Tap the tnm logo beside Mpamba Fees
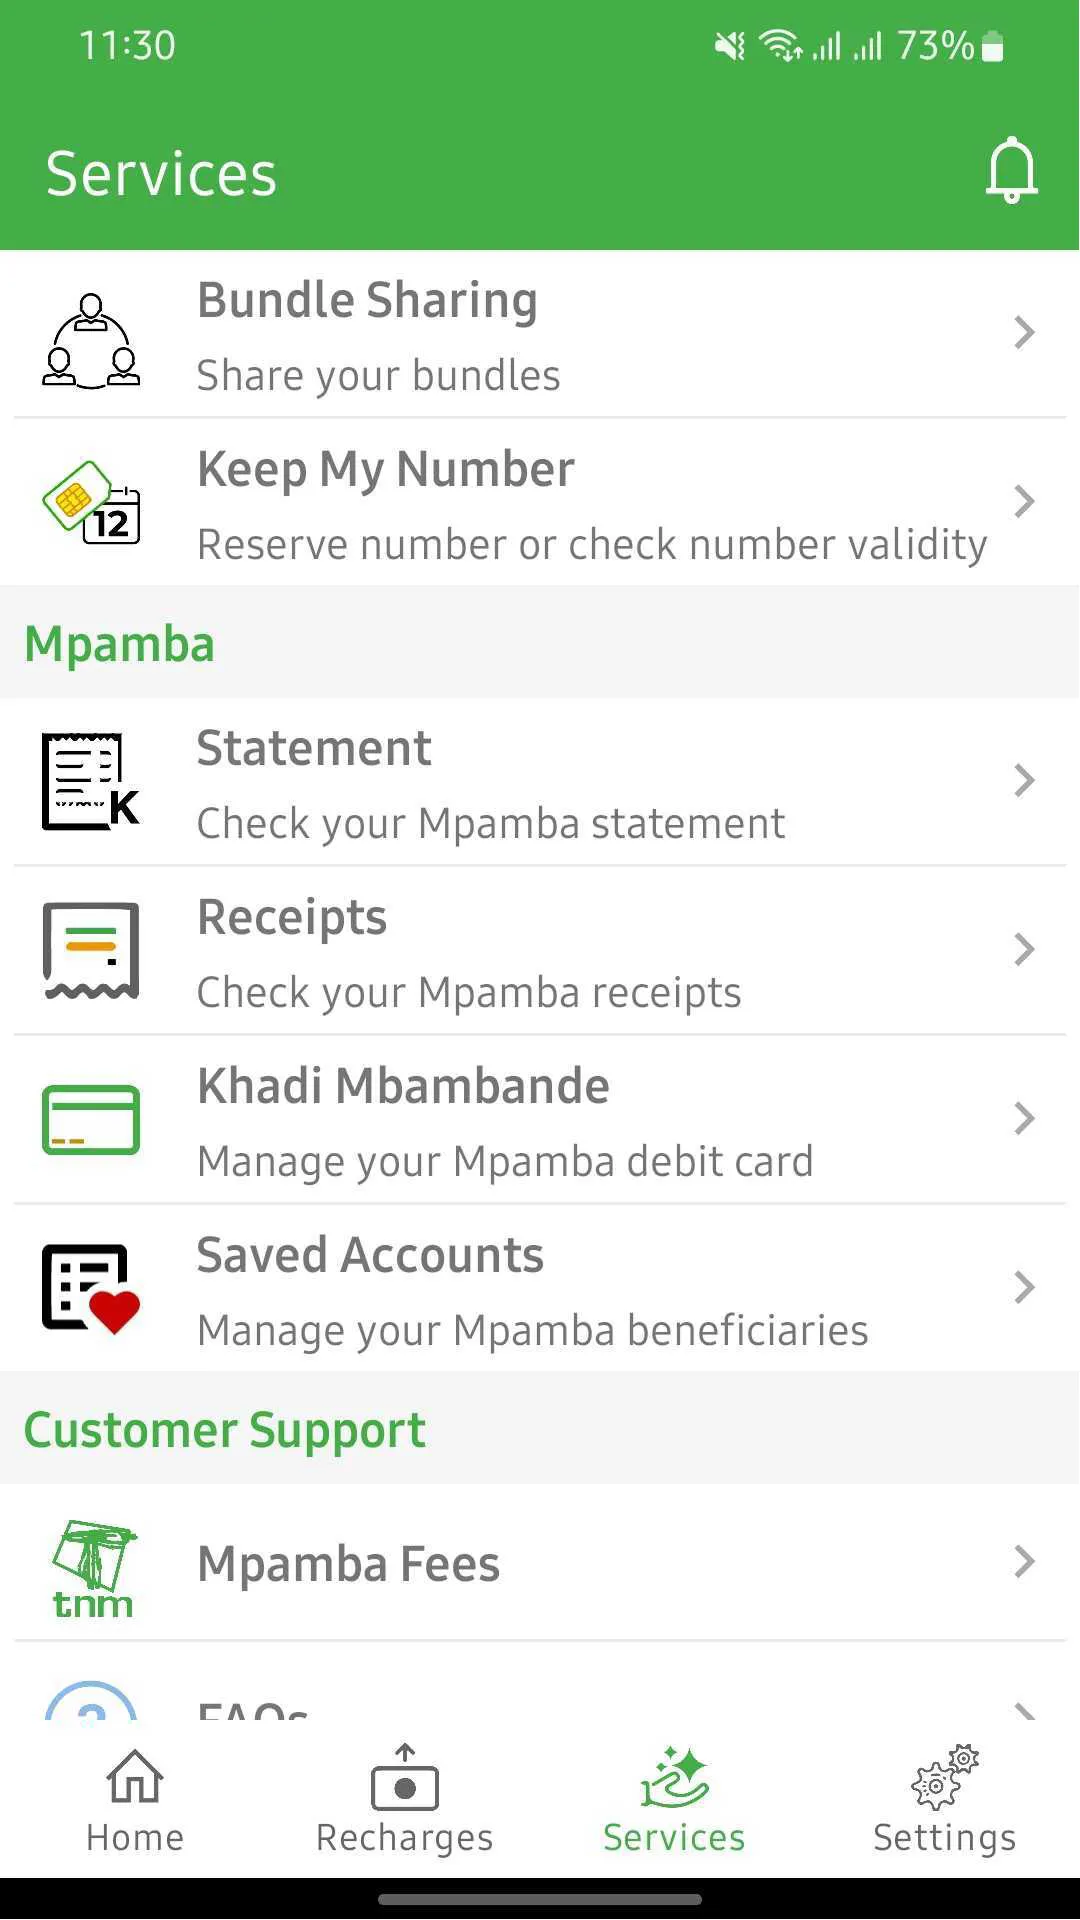This screenshot has height=1920, width=1080. tap(93, 1568)
